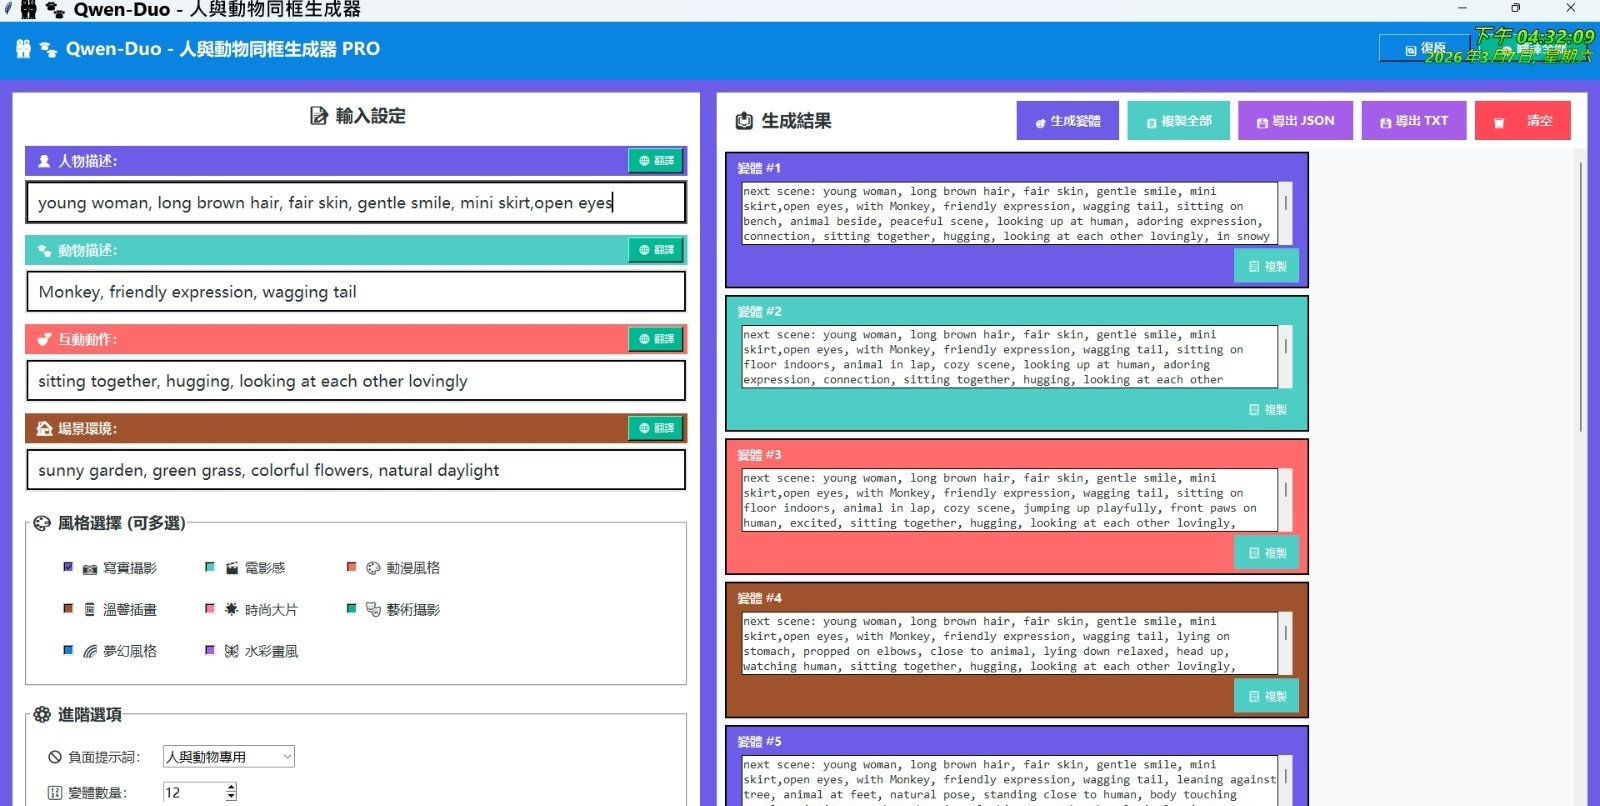Image resolution: width=1600 pixels, height=806 pixels.
Task: Click the 場景環境 text input field
Action: click(355, 470)
